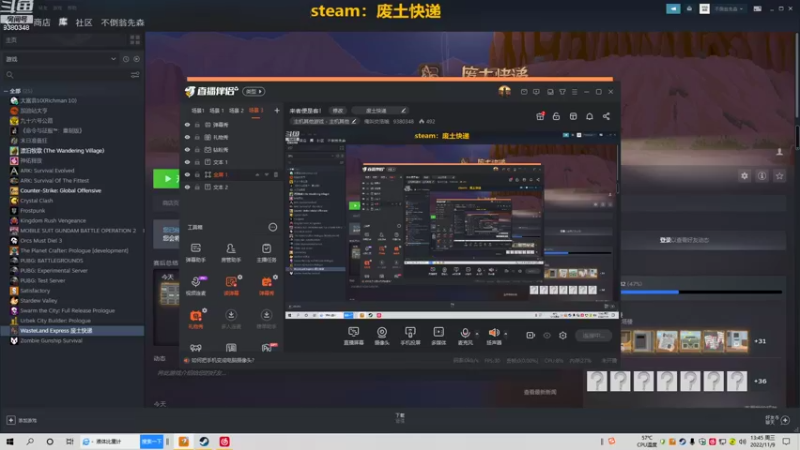Click the recent-activity clock icon in Steam sidebar
The width and height of the screenshot is (800, 450).
[126, 59]
